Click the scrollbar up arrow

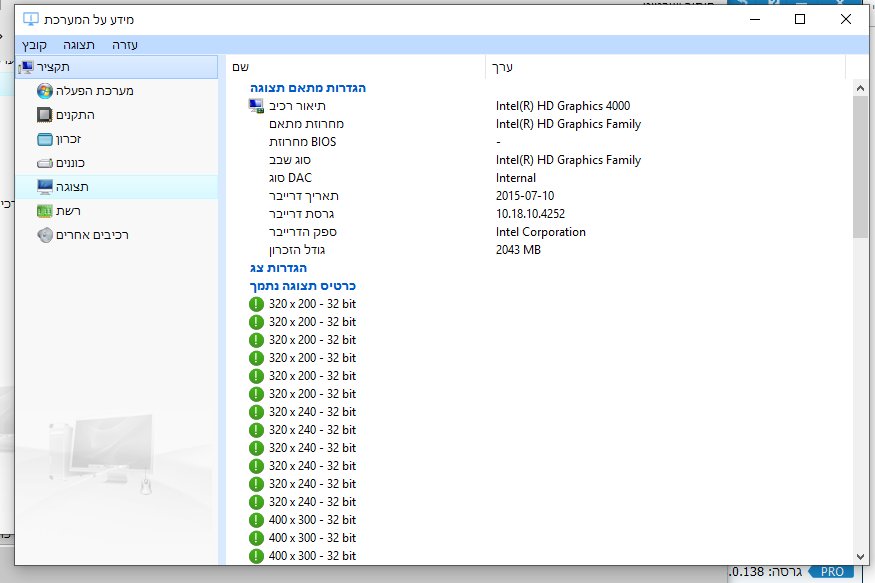[x=860, y=88]
